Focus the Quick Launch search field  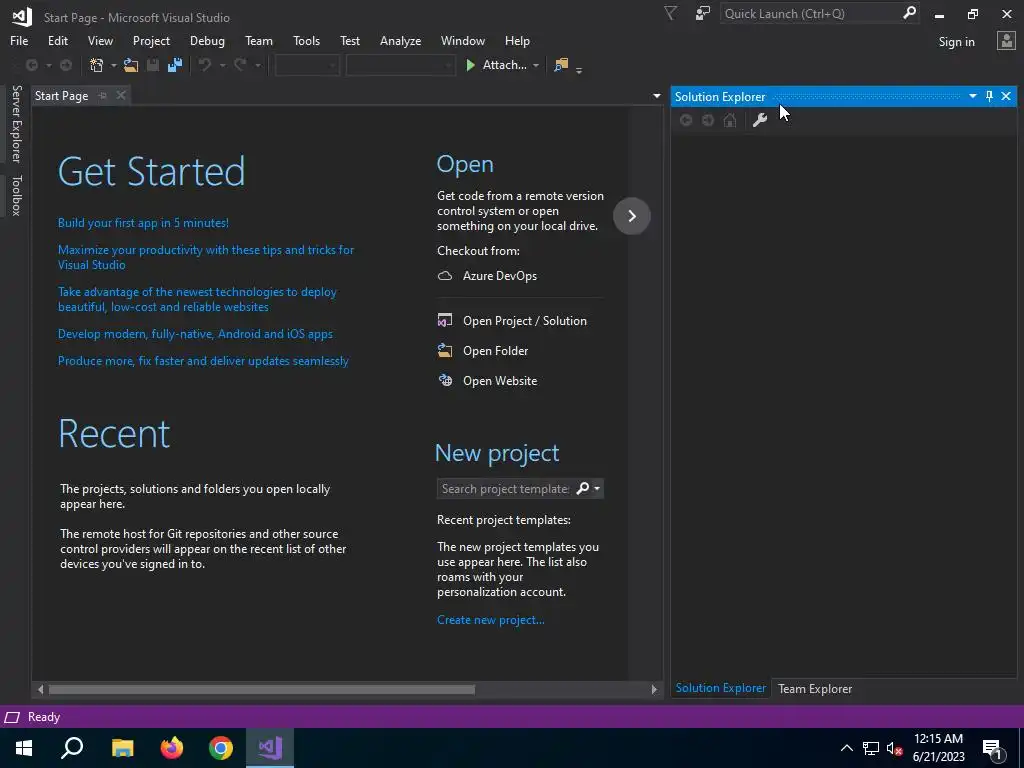(x=811, y=13)
